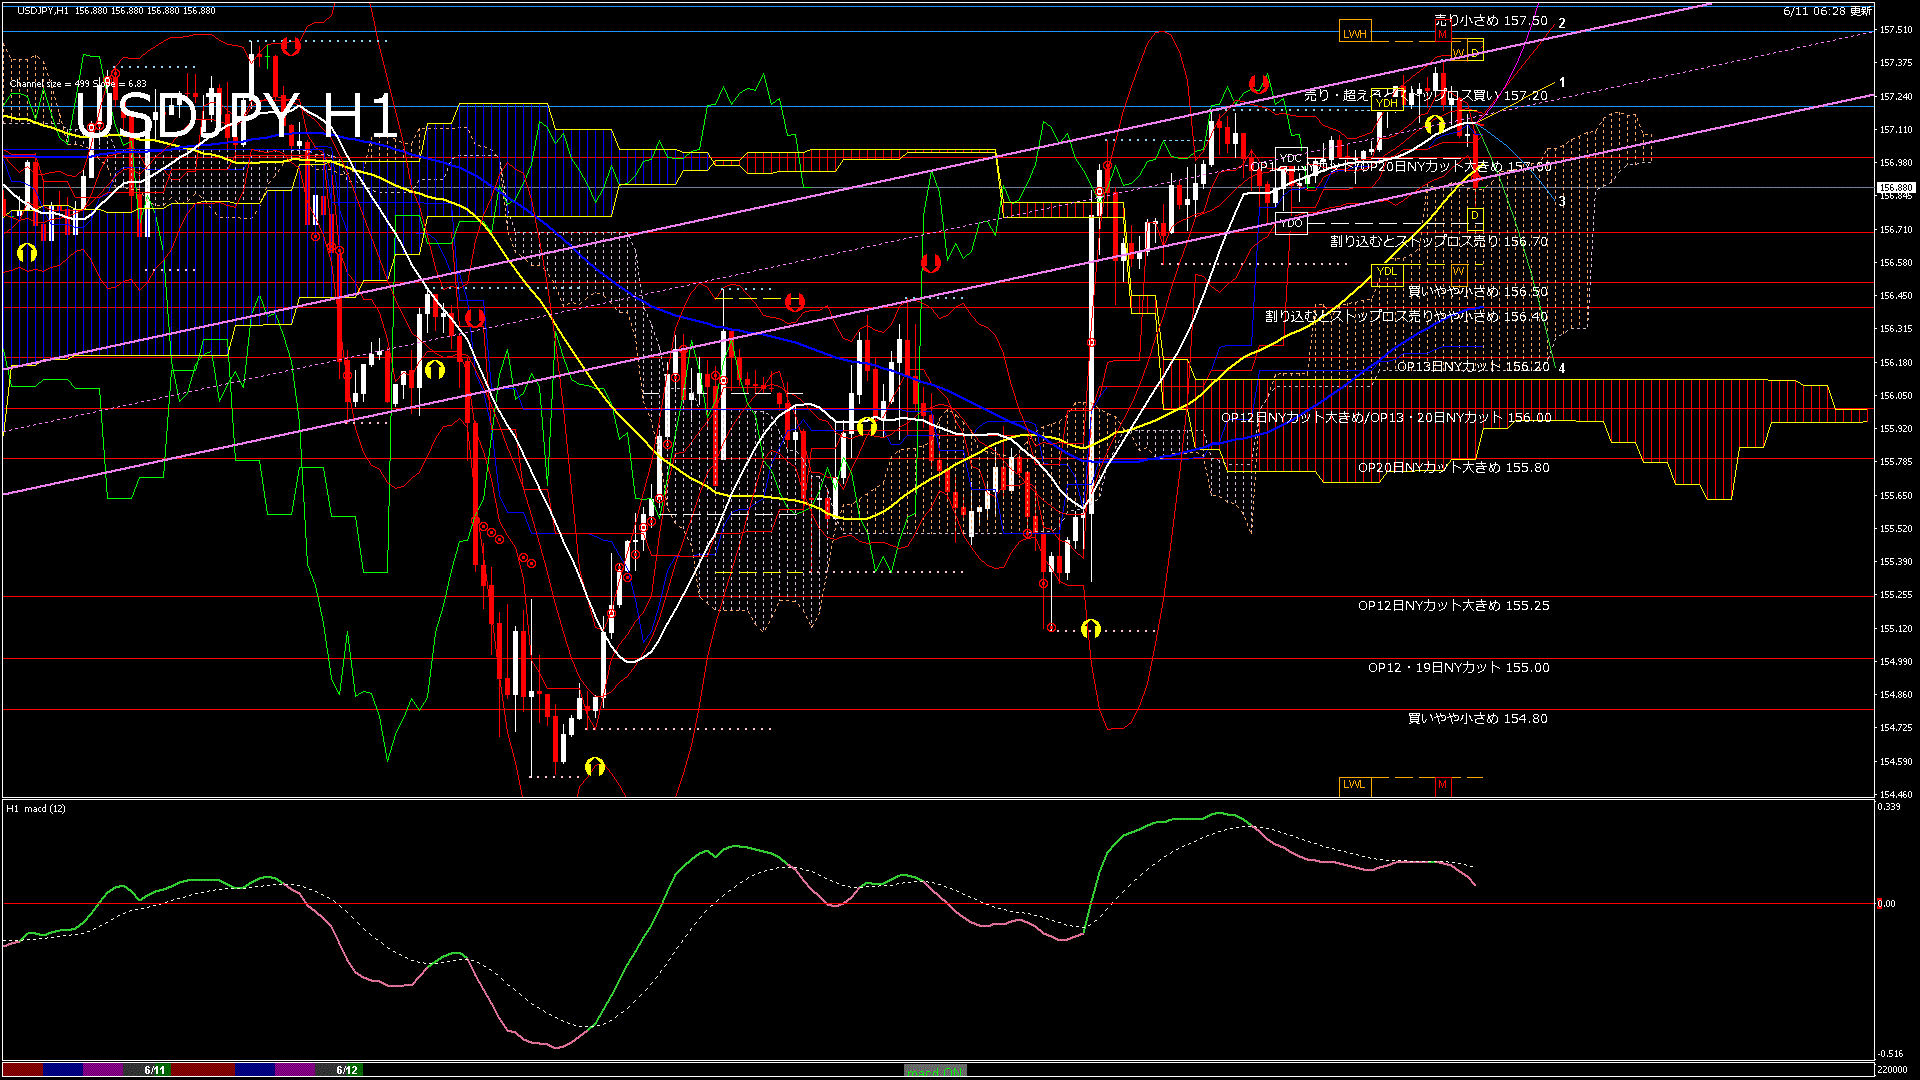Click the red M marker beside LWH
This screenshot has height=1080, width=1920.
tap(1442, 34)
